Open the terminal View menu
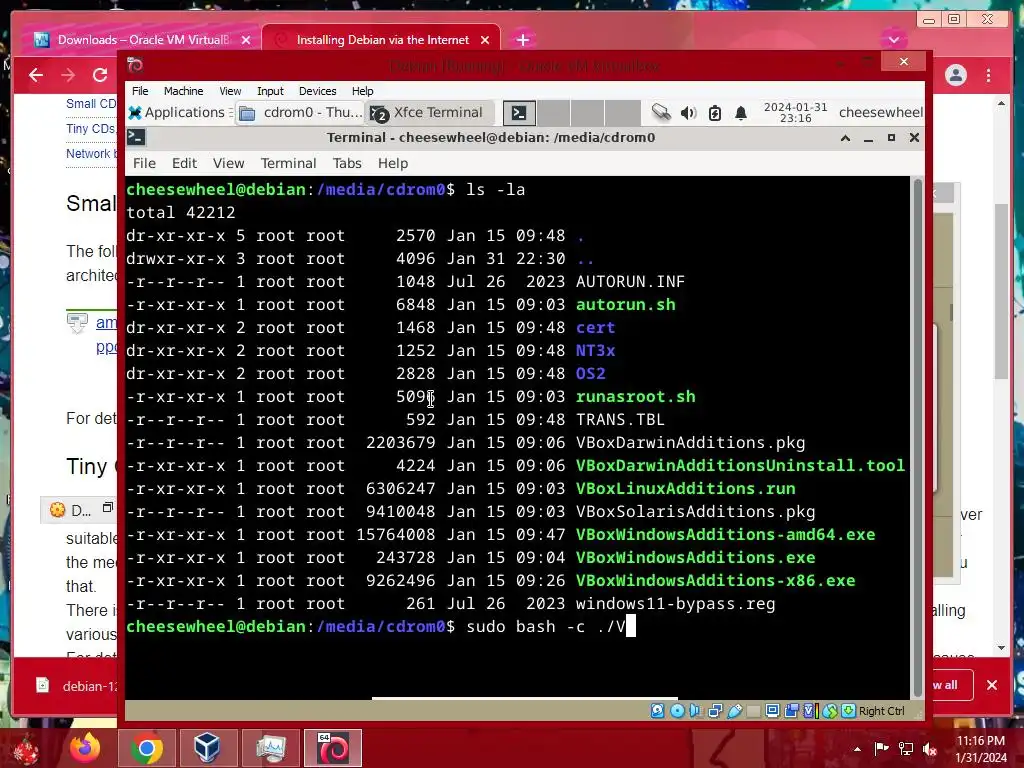 tap(229, 163)
